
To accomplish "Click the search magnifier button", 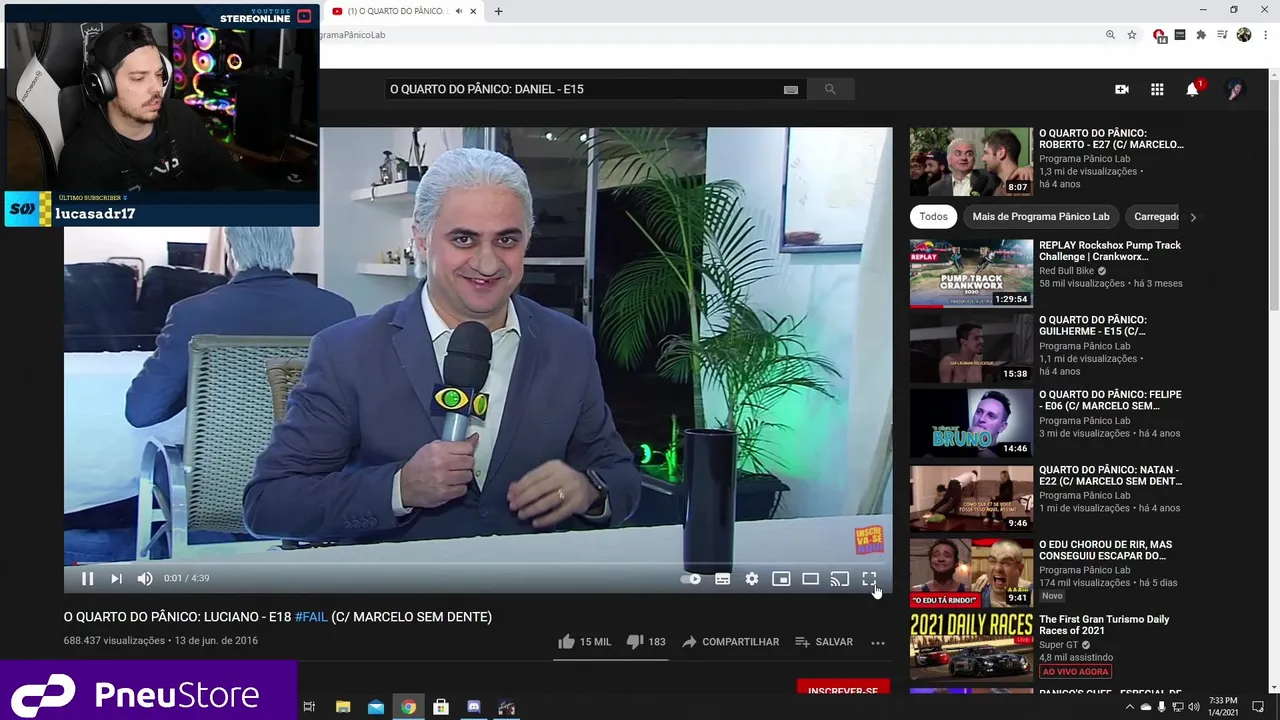I will (830, 89).
